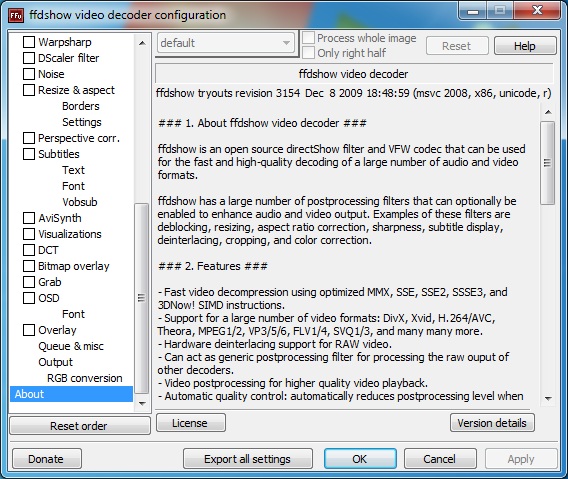This screenshot has width=568, height=479.
Task: Confirm with the OK button
Action: tap(360, 459)
